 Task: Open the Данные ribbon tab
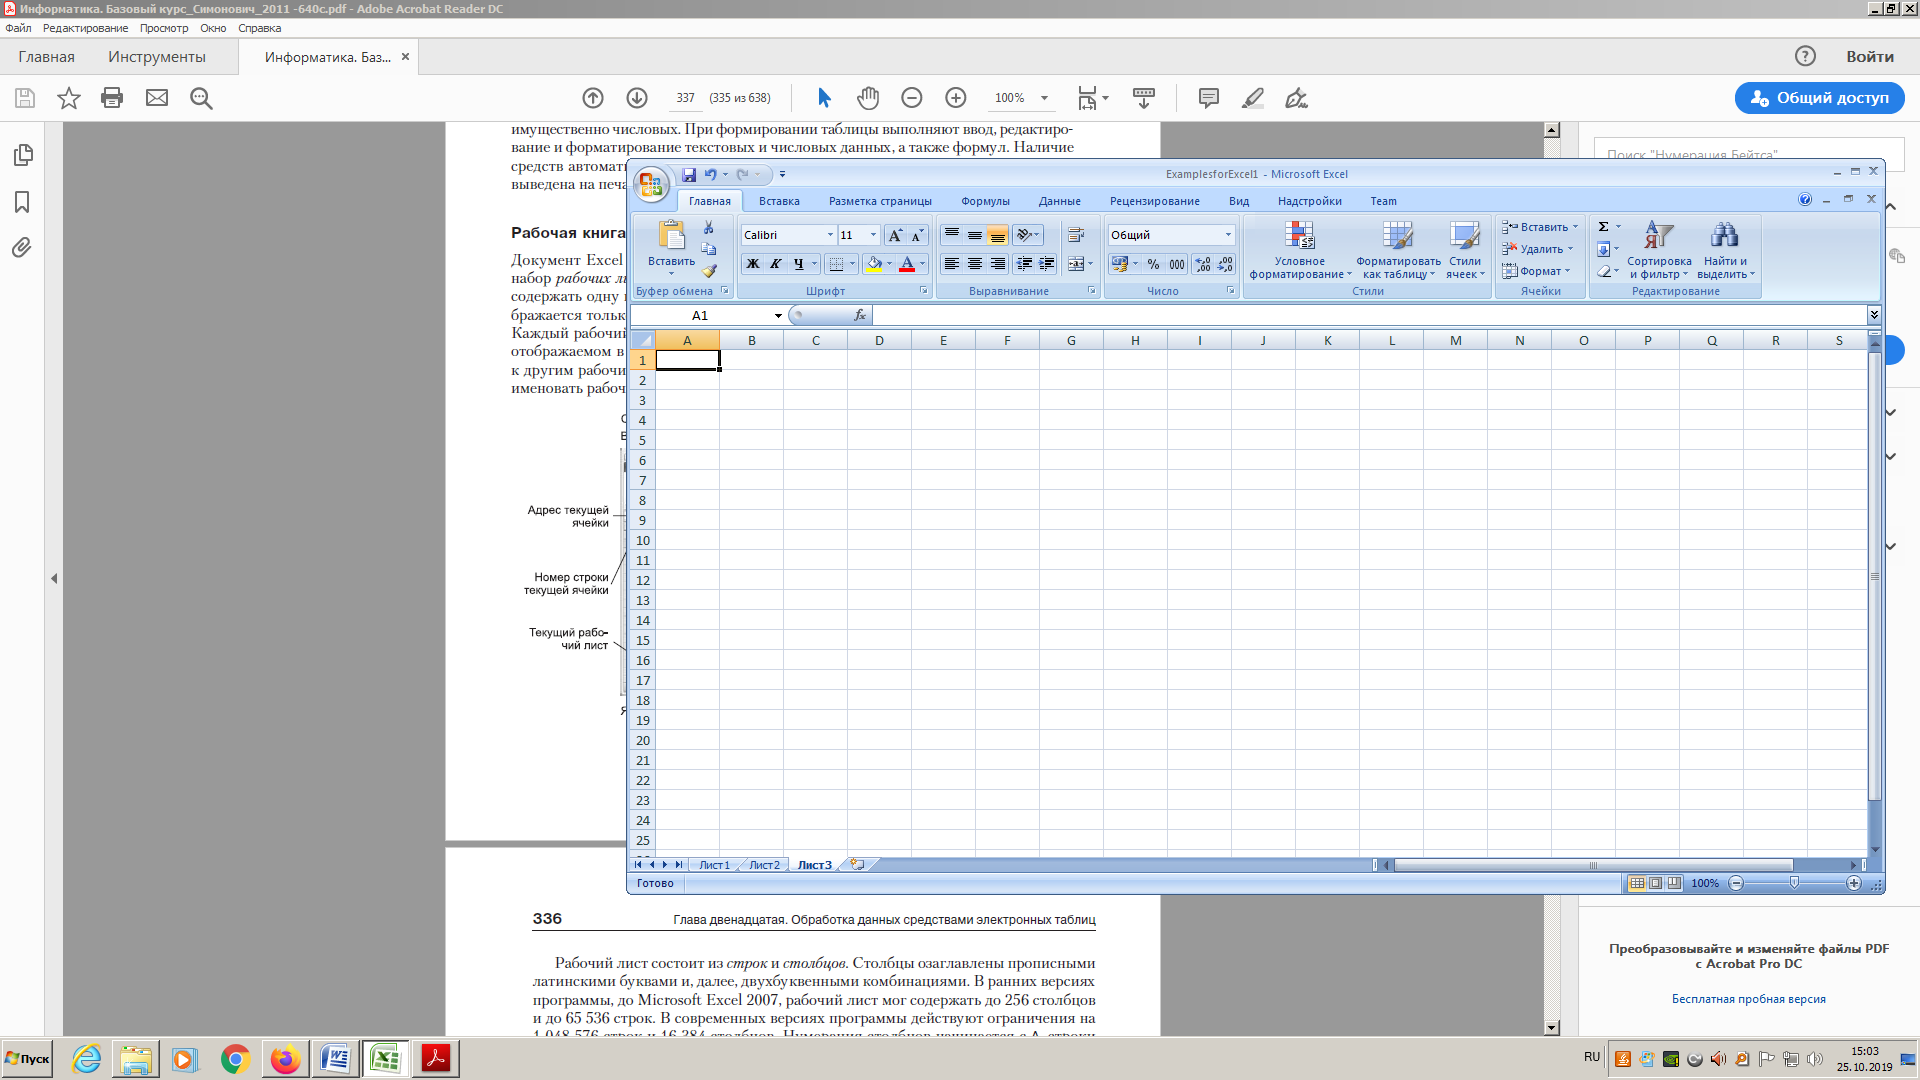[1059, 201]
